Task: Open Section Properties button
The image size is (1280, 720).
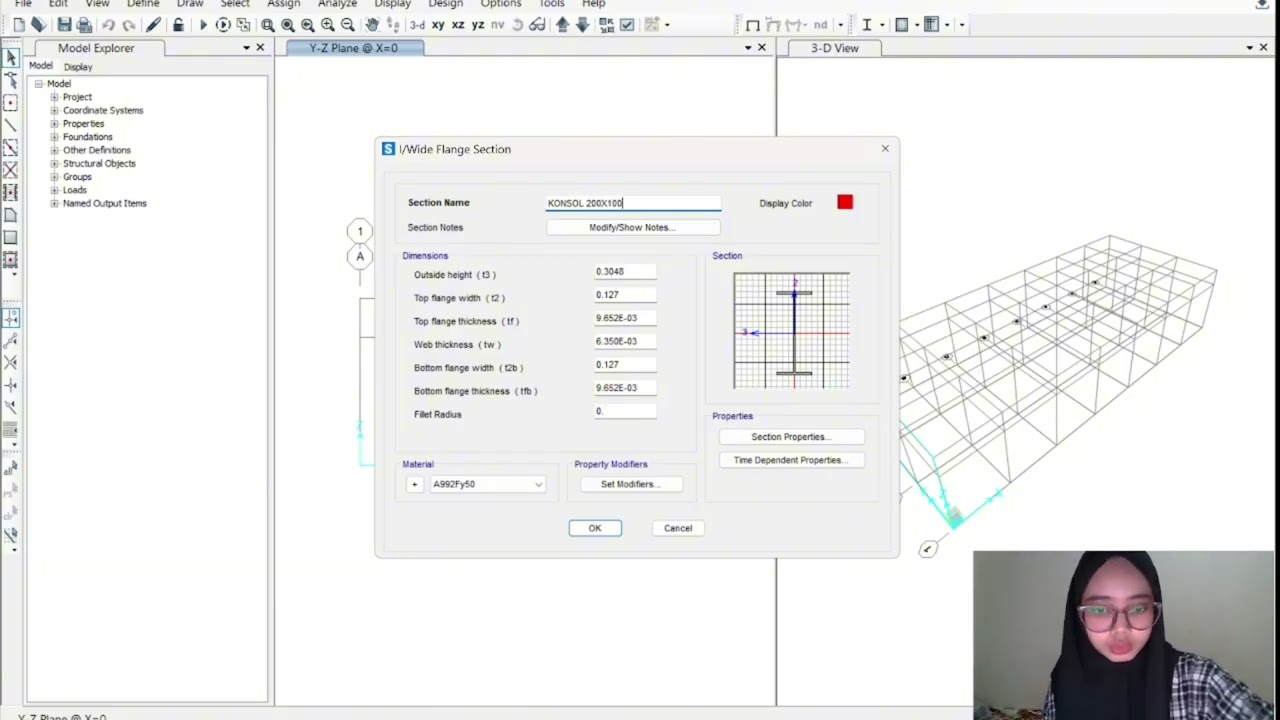Action: tap(791, 437)
